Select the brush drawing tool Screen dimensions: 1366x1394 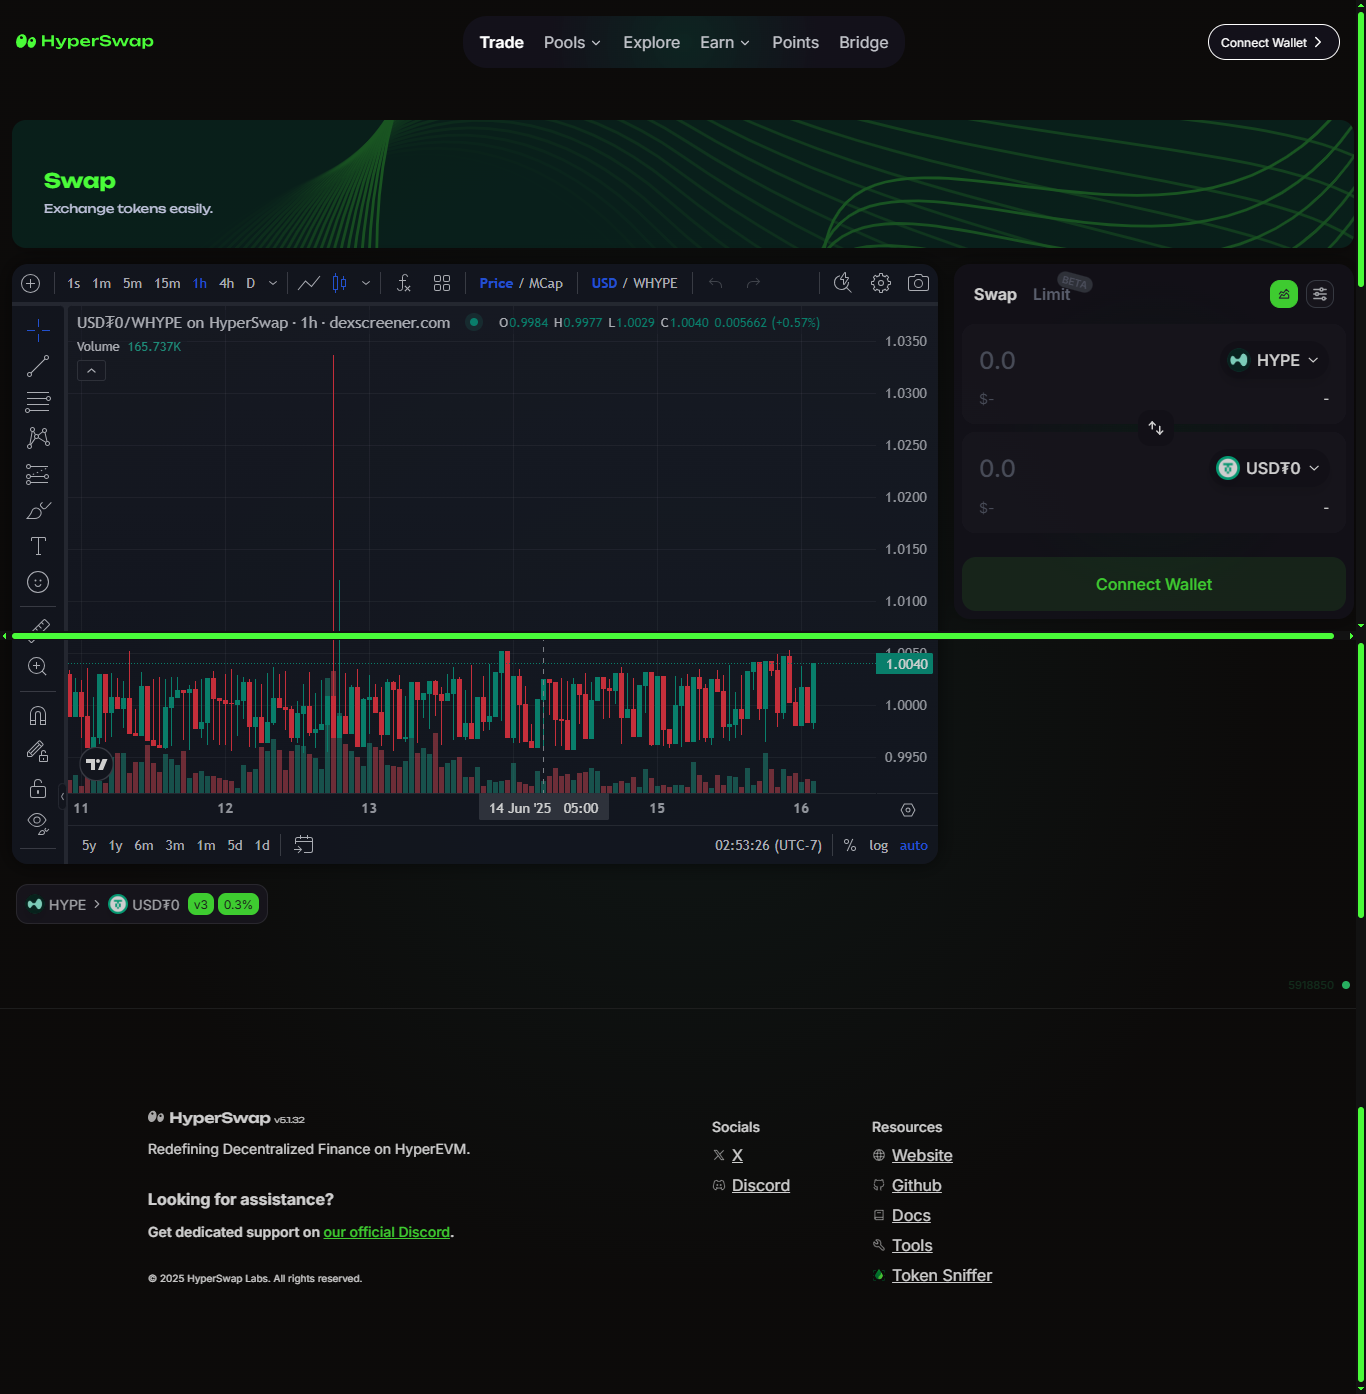coord(38,510)
